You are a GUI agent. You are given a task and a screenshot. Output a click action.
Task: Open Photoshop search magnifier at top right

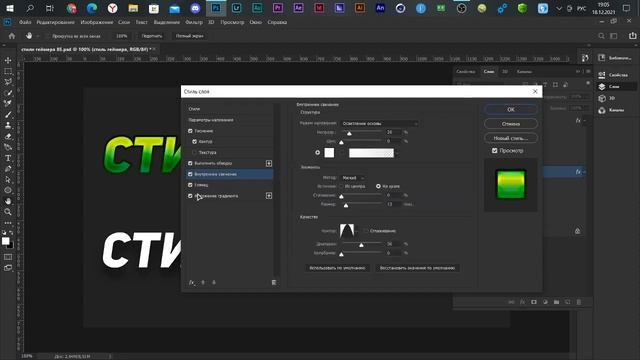pyautogui.click(x=601, y=36)
